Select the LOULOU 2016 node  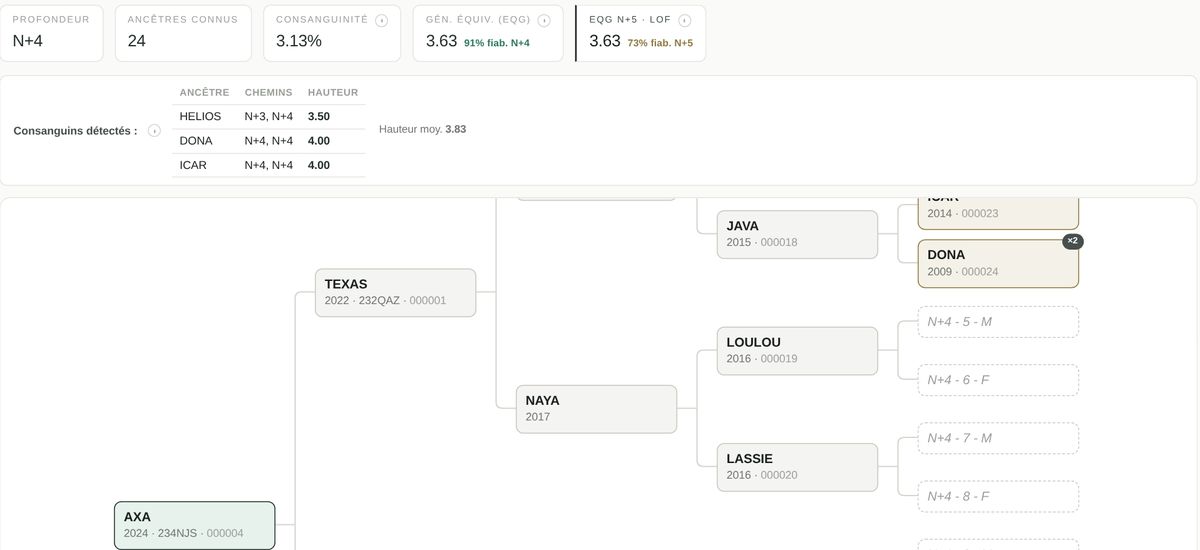pos(797,351)
